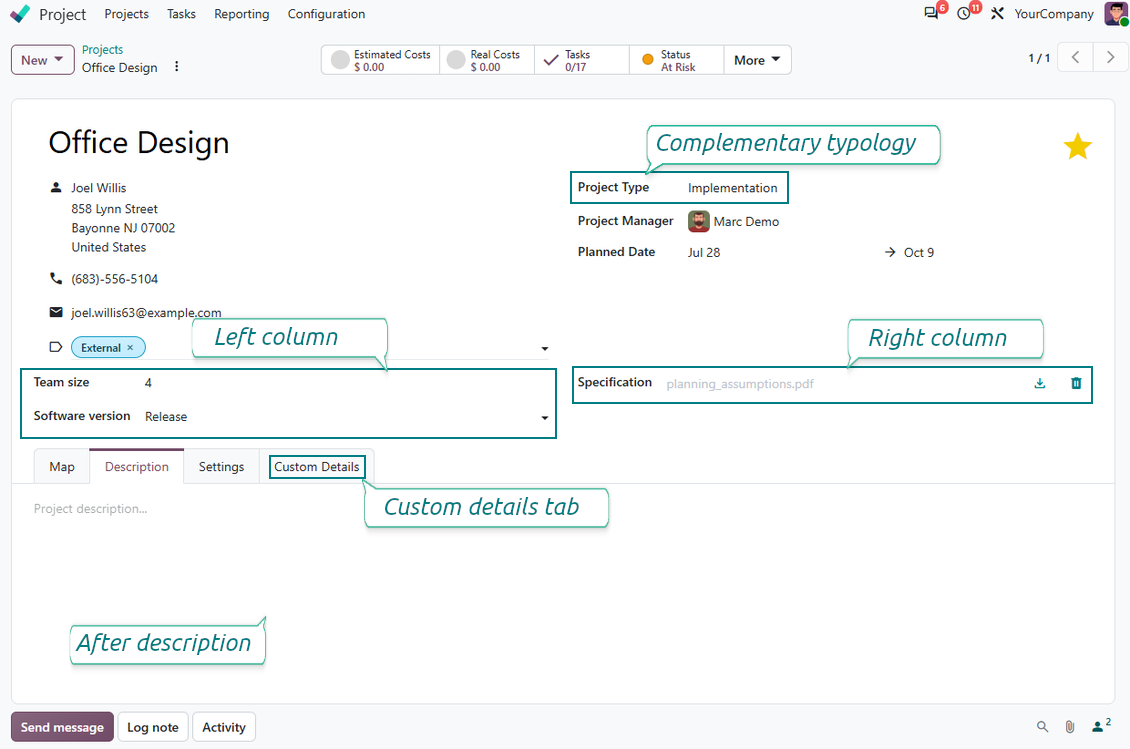Expand the More stat buttons dropdown
1130x749 pixels.
[757, 60]
